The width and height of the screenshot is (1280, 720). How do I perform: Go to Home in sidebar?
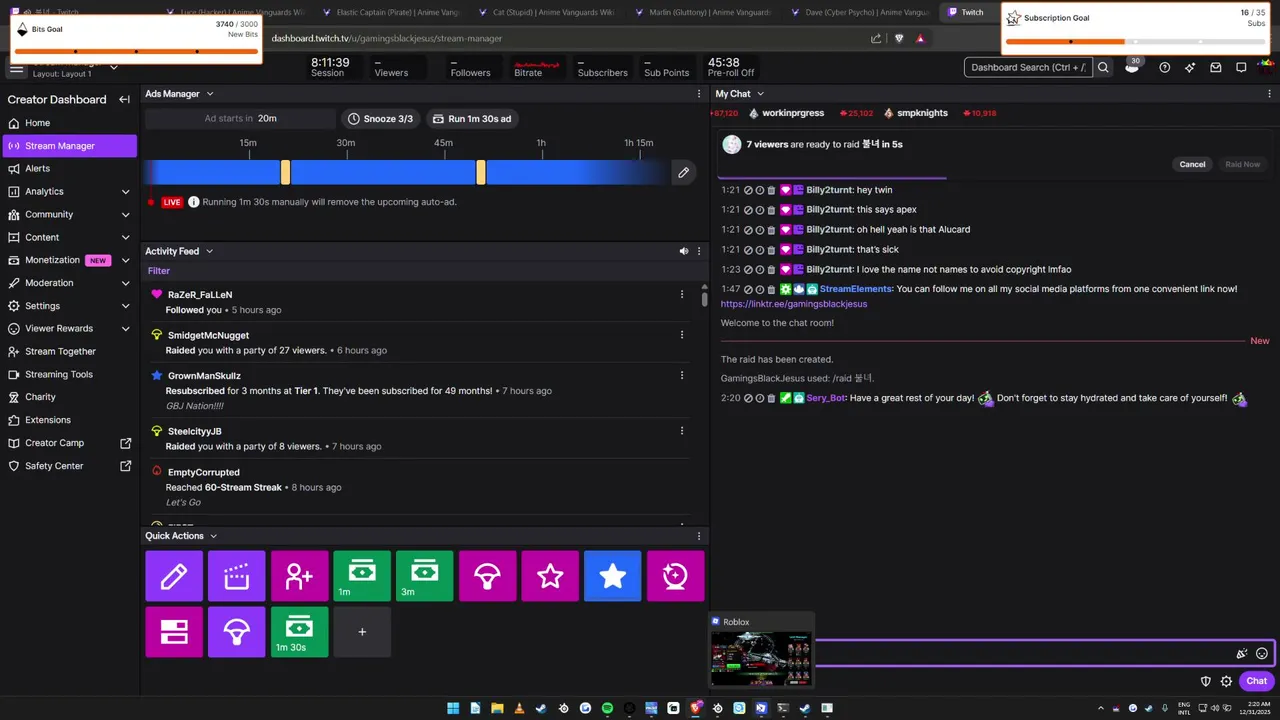coord(68,123)
